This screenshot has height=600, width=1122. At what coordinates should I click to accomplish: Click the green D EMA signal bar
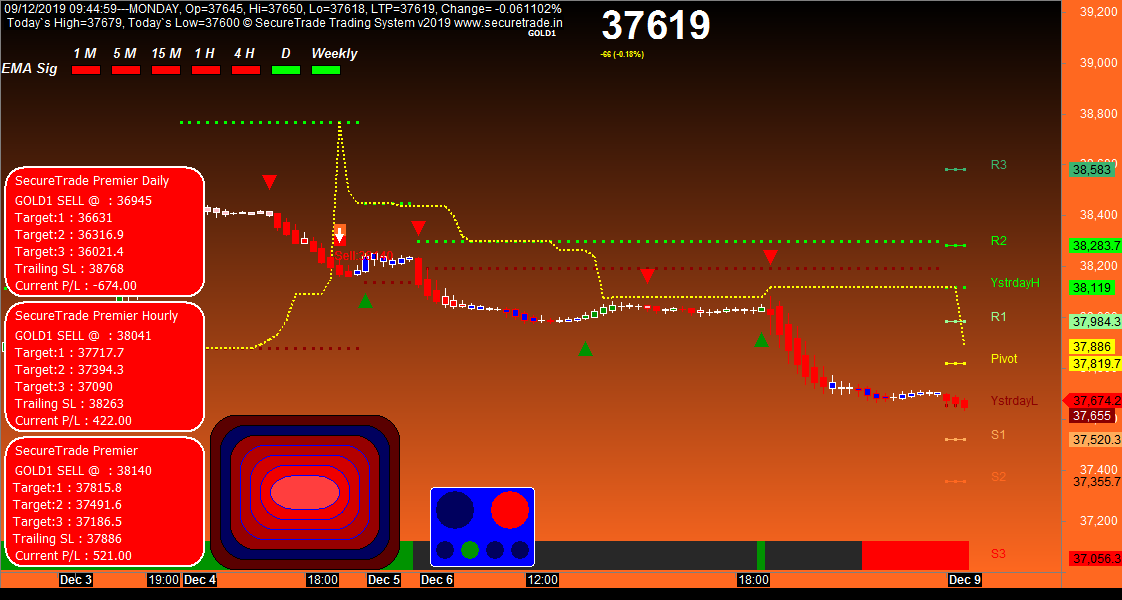(286, 70)
